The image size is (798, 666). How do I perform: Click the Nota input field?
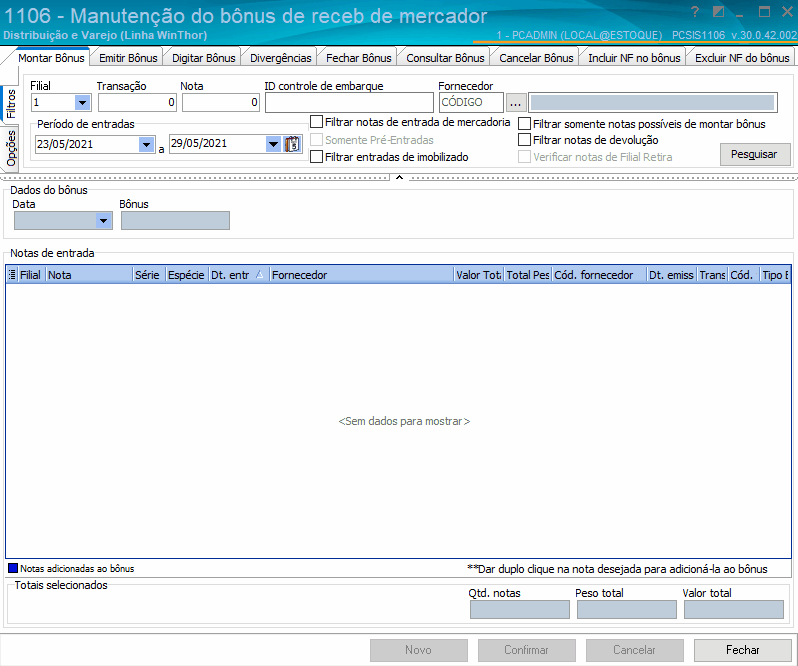coord(221,102)
